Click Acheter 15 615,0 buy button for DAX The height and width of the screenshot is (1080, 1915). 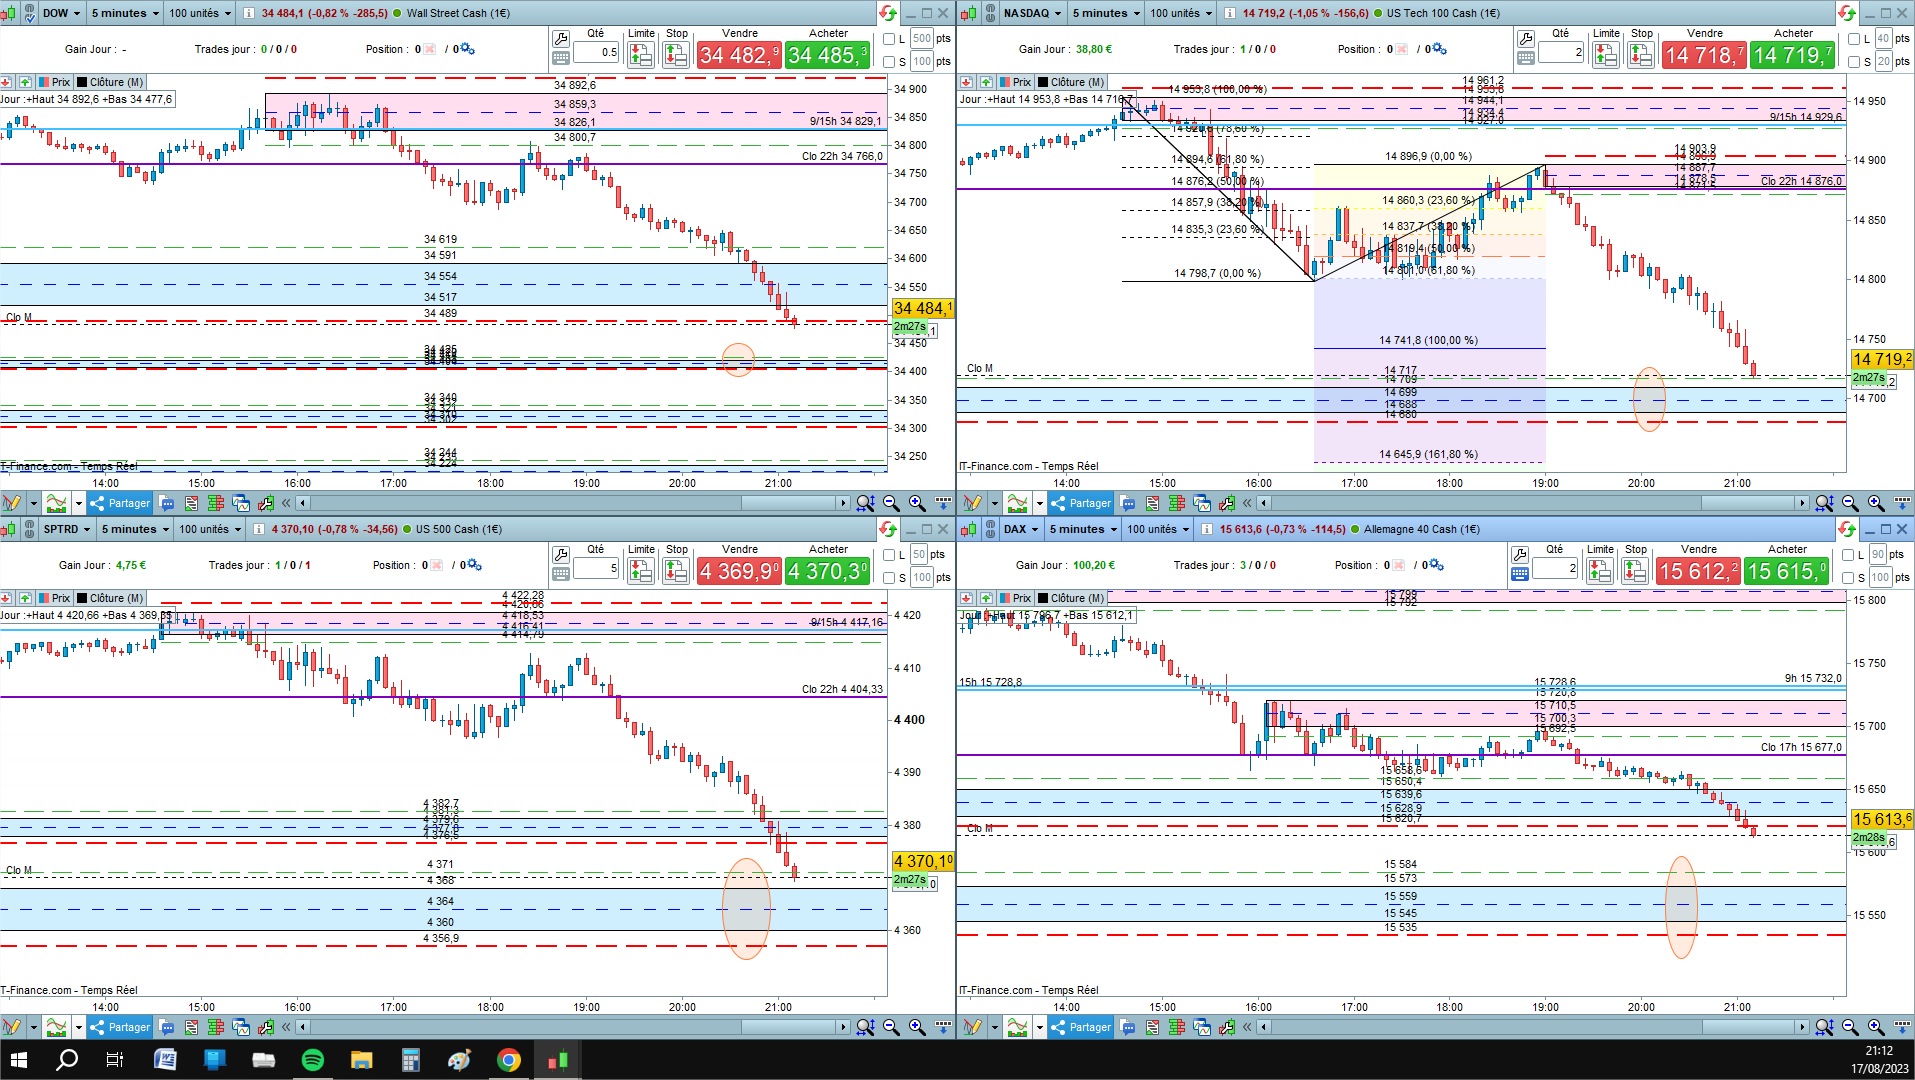[1787, 571]
